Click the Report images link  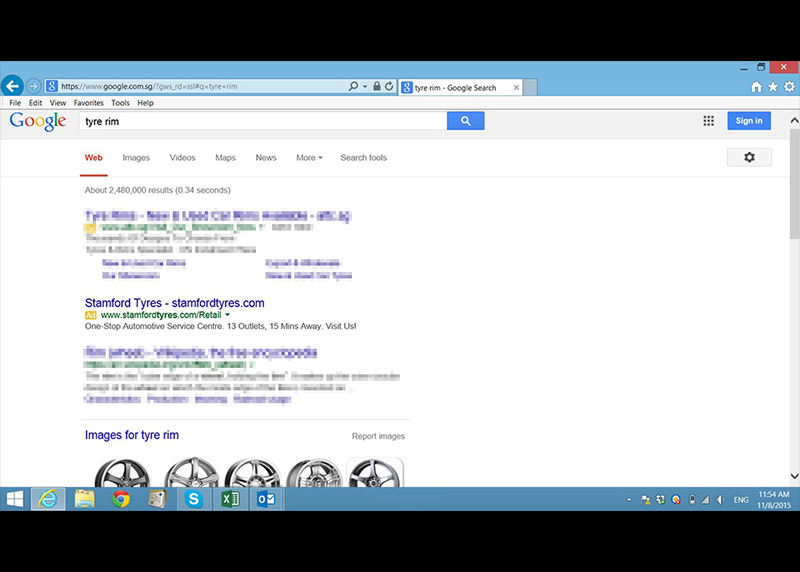pyautogui.click(x=378, y=436)
